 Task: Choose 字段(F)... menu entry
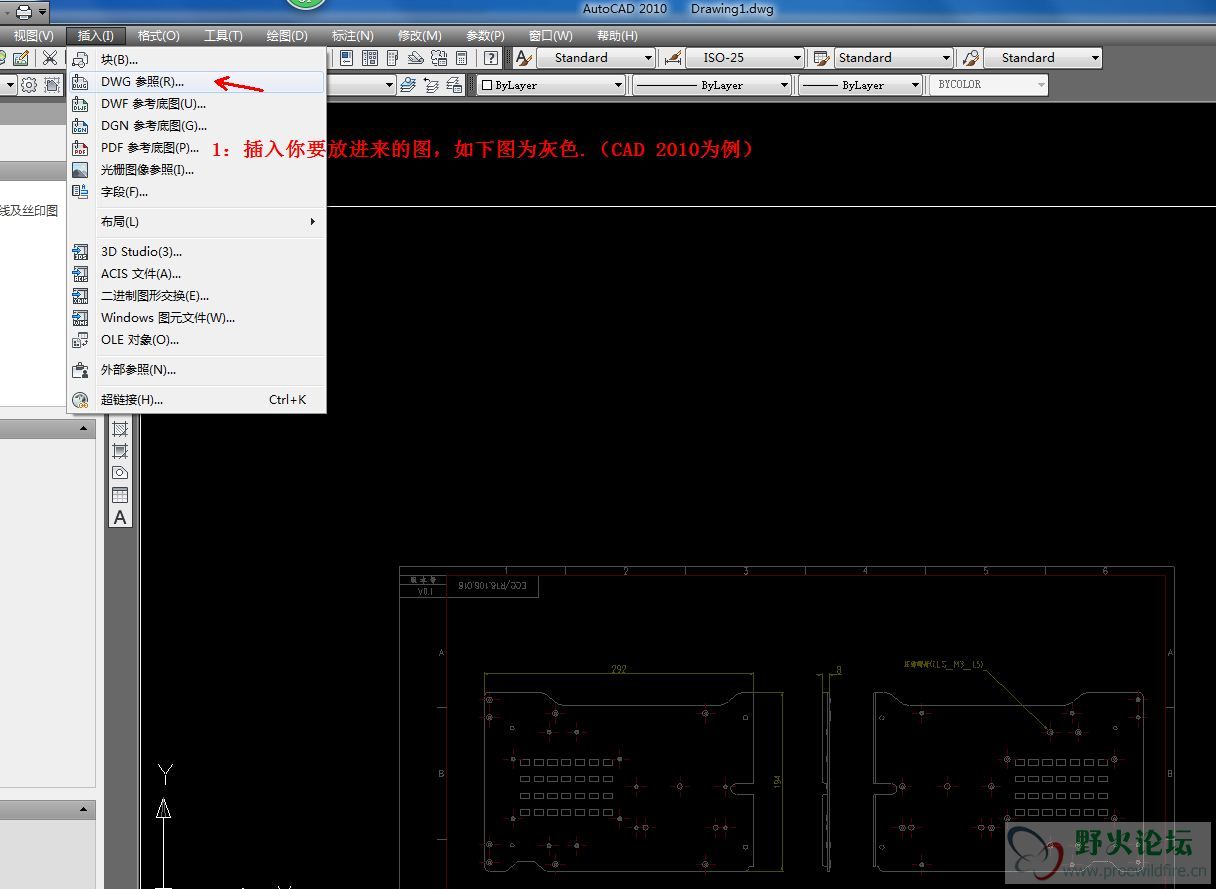point(197,192)
